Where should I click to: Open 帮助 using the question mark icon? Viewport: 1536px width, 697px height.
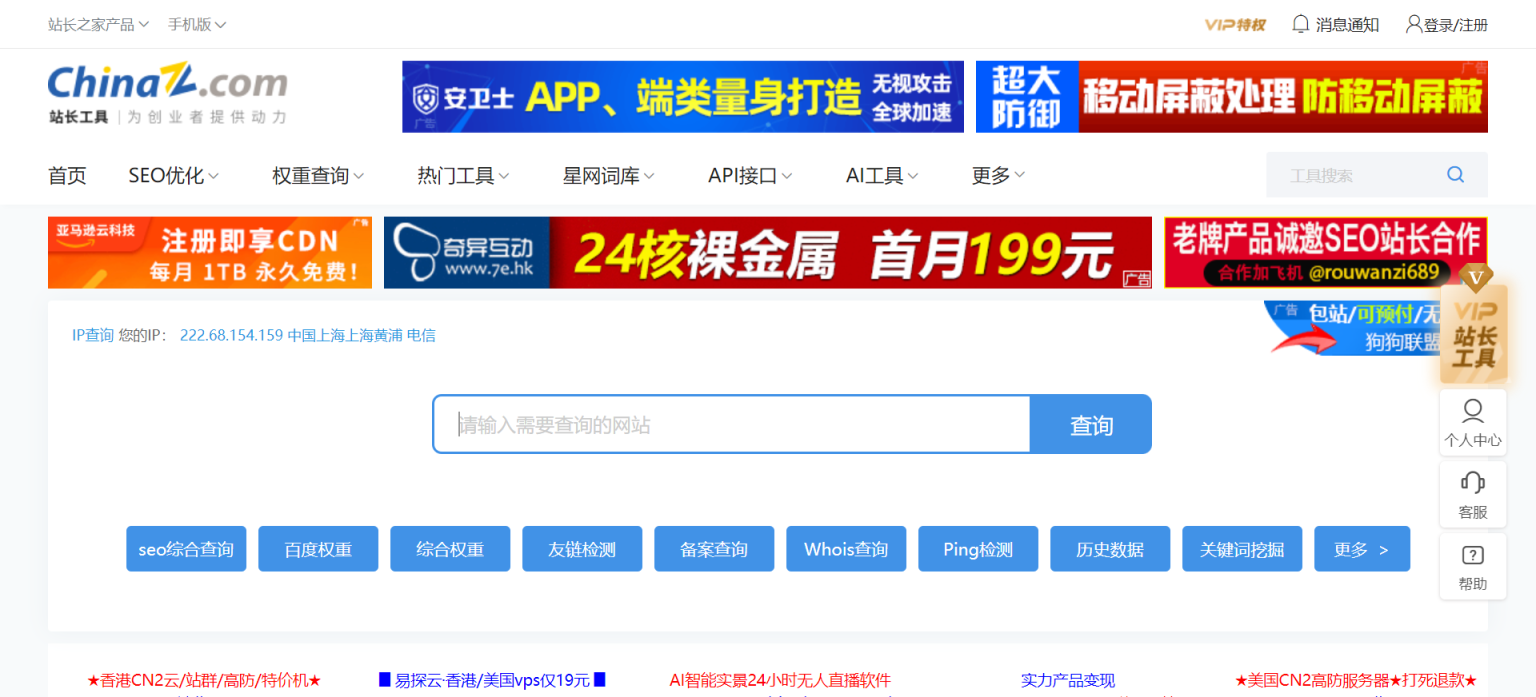(x=1472, y=565)
